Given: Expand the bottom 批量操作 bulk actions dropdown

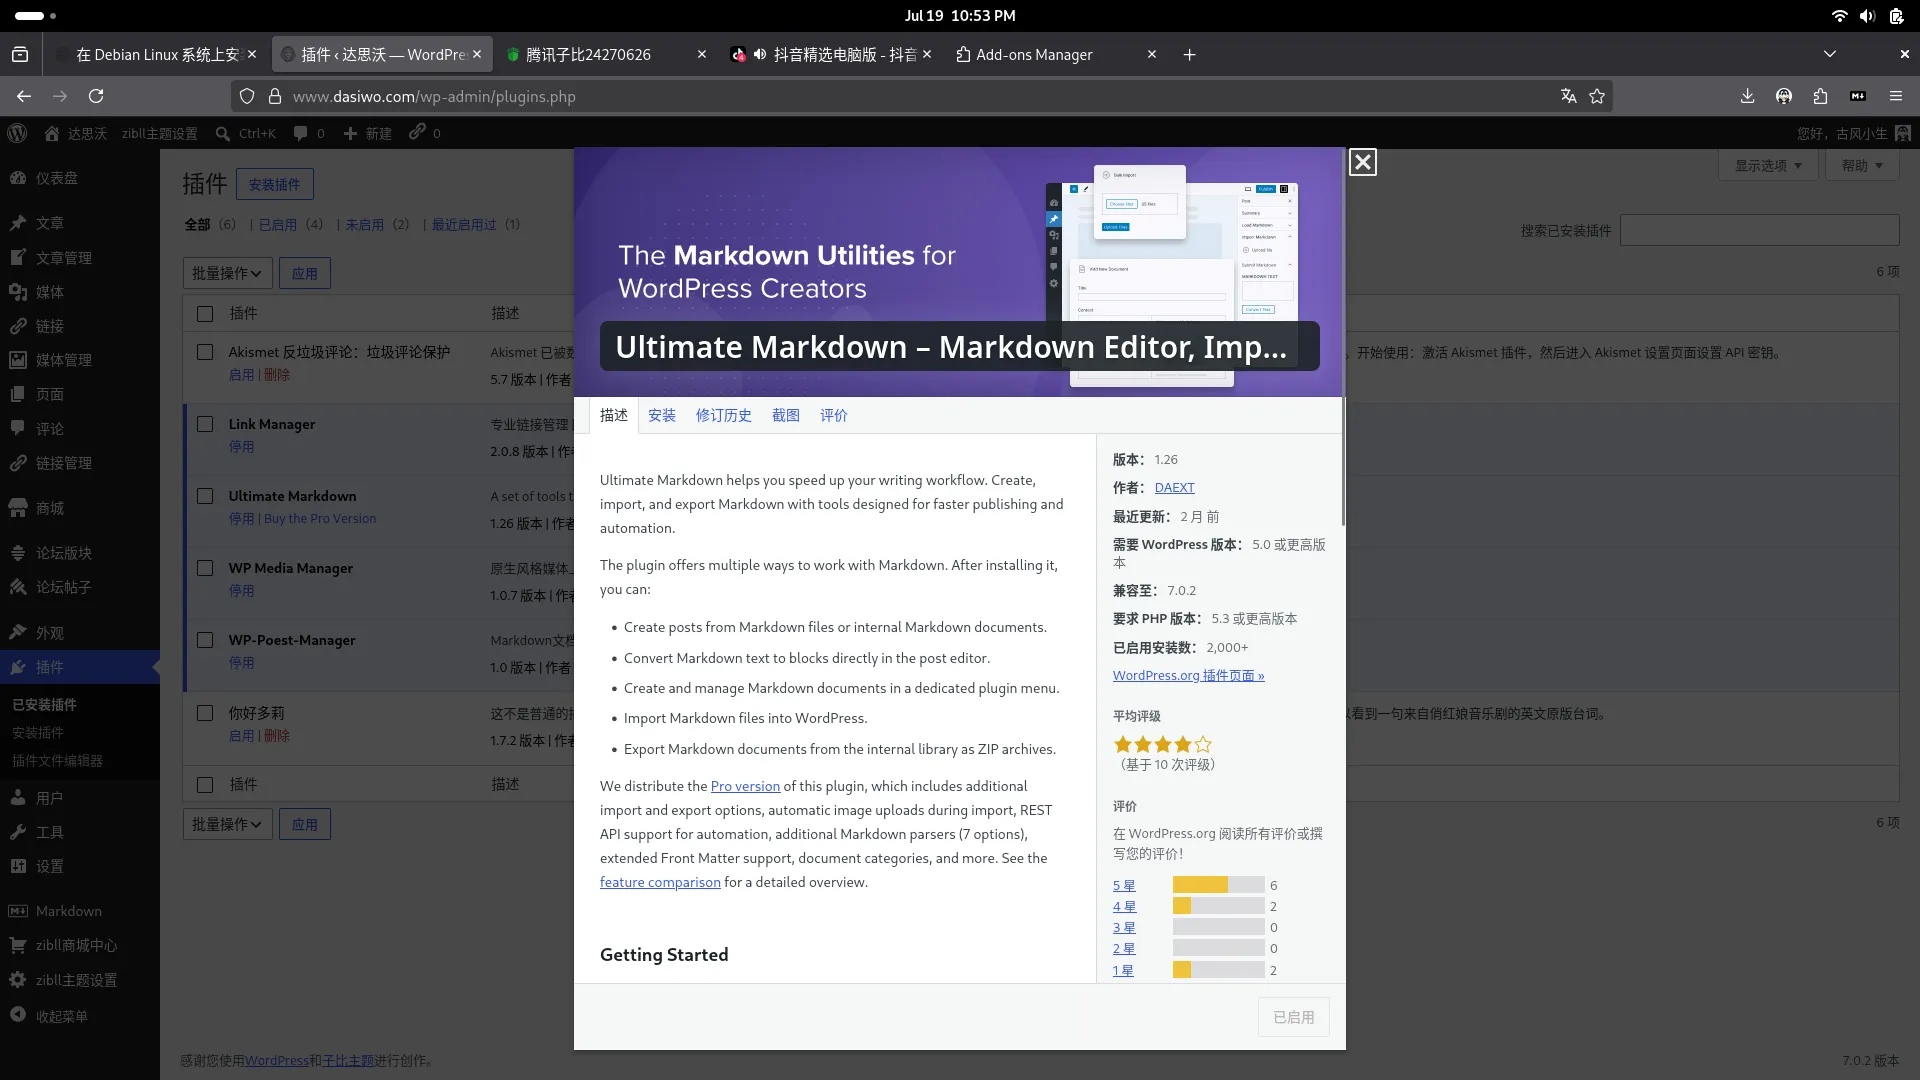Looking at the screenshot, I should tap(227, 824).
